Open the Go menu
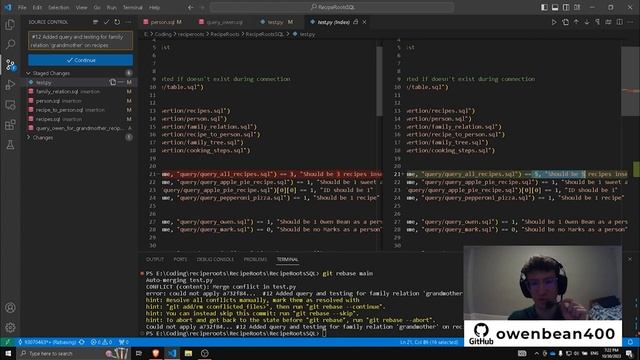 (x=97, y=7)
